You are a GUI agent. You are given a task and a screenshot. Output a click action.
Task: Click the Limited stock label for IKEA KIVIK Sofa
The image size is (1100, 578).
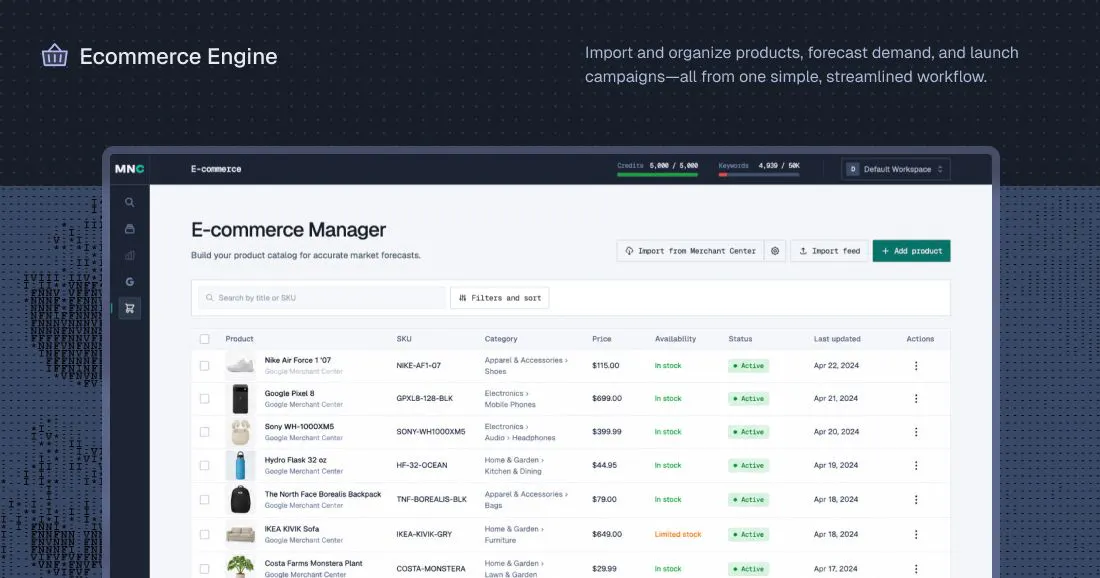point(678,535)
